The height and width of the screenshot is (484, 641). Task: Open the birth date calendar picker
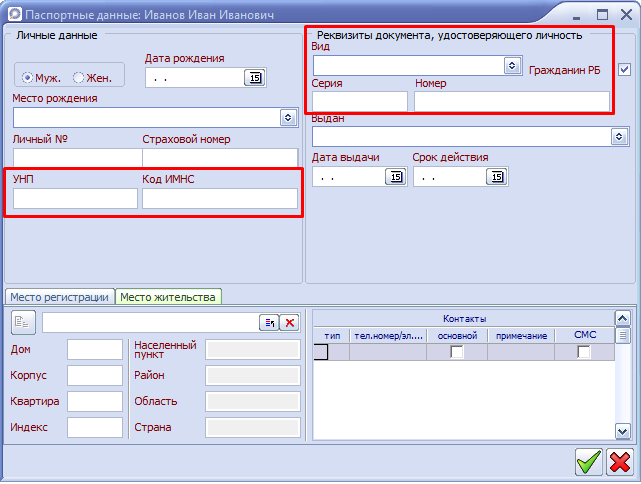pyautogui.click(x=254, y=78)
